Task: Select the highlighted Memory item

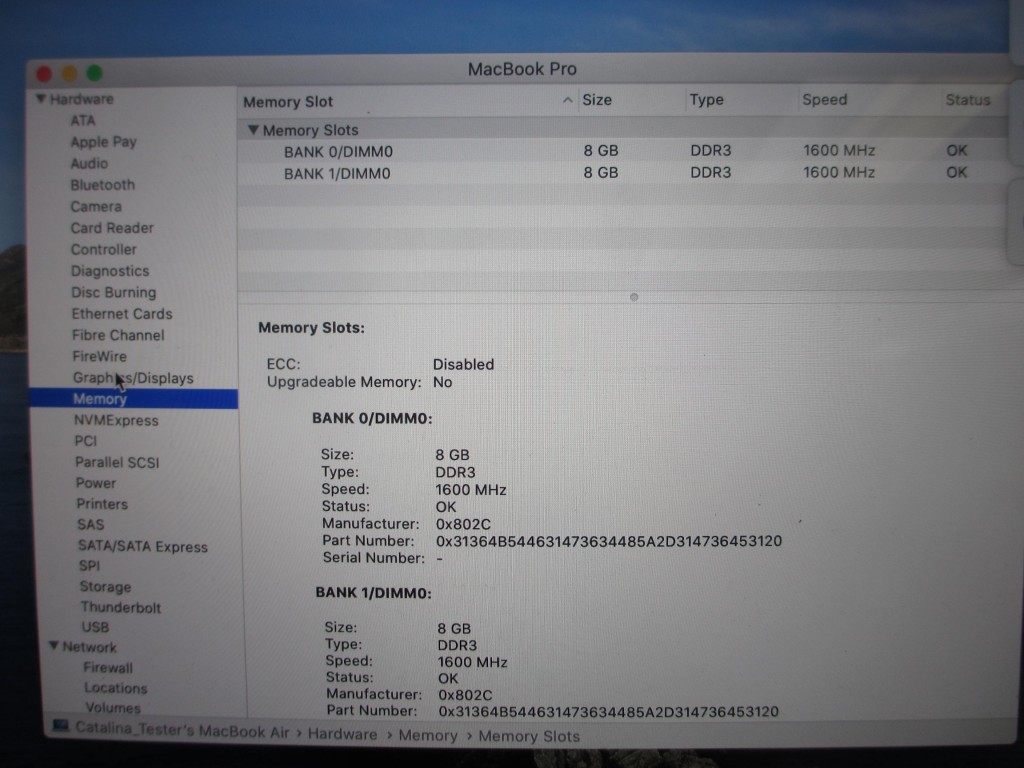Action: tap(133, 399)
